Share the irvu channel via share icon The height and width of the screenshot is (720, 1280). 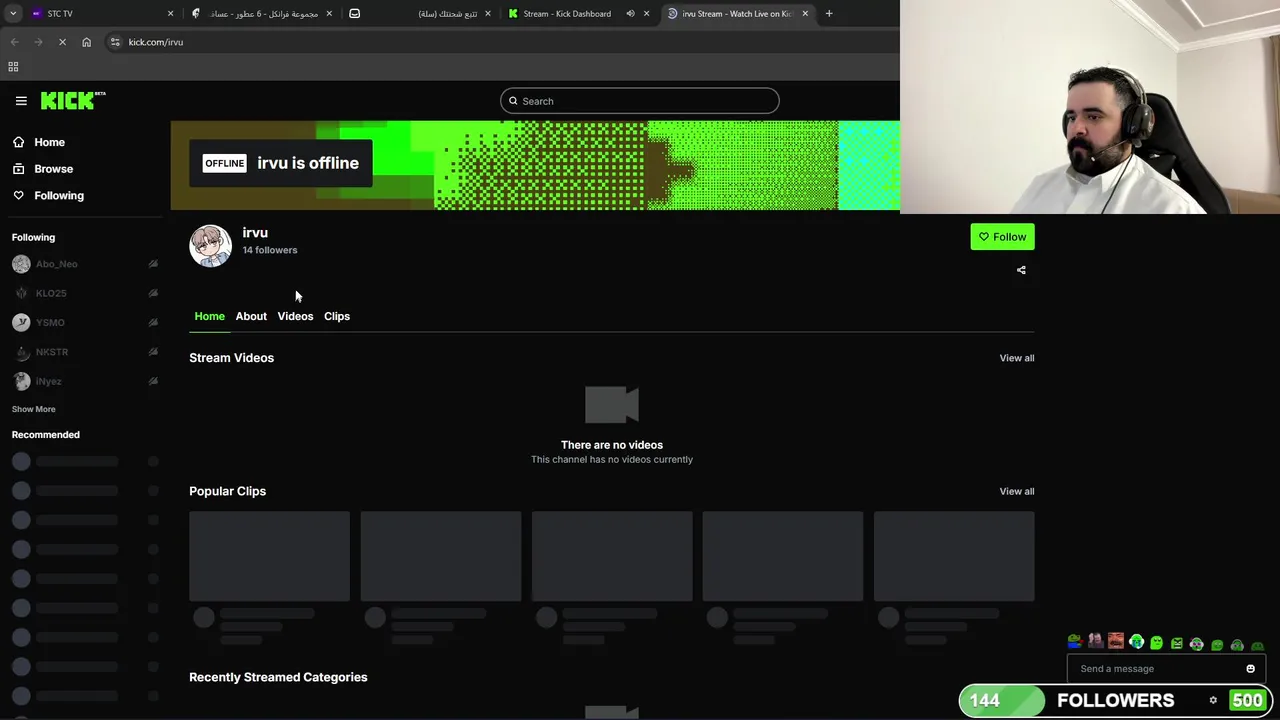tap(1021, 270)
